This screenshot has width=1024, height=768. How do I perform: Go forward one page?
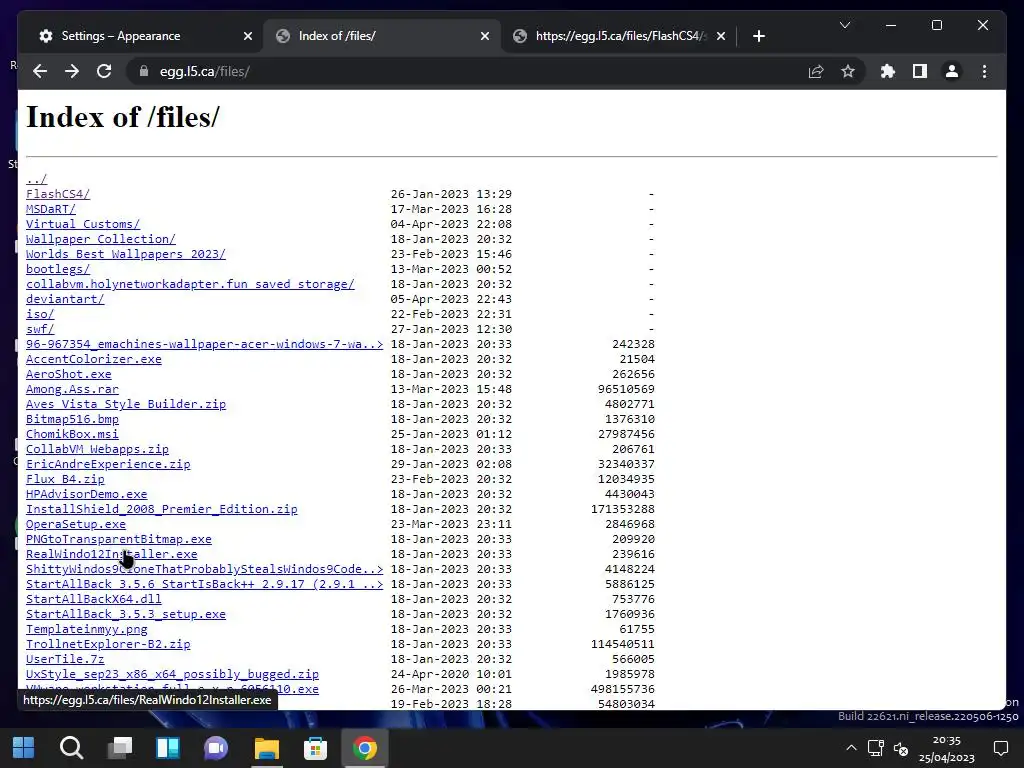tap(72, 71)
